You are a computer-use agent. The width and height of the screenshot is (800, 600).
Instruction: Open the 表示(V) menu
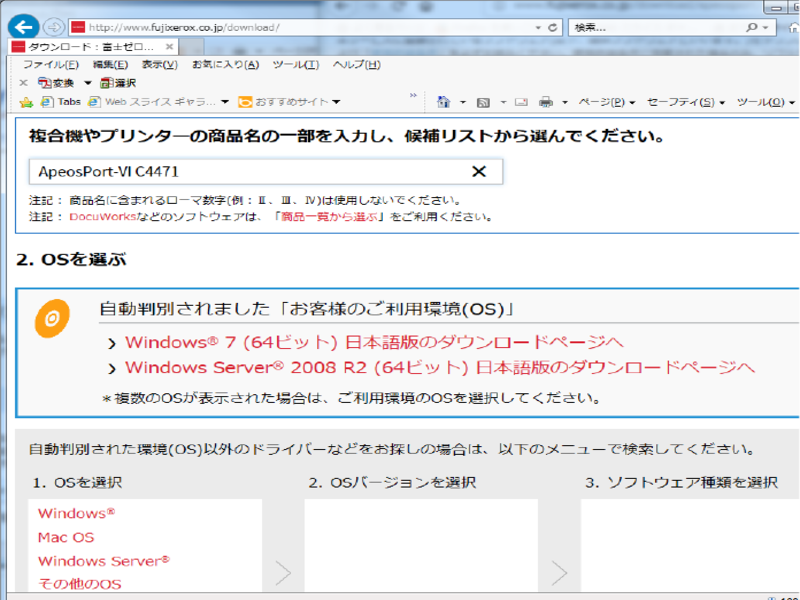click(160, 65)
